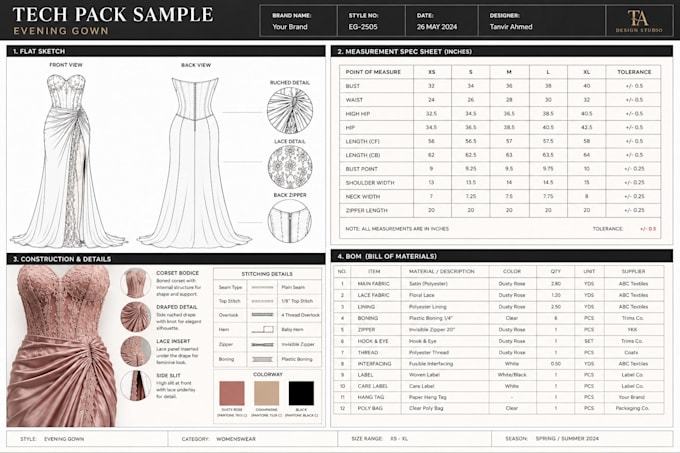The height and width of the screenshot is (453, 680).
Task: Select the 'HIGH HIP' row label
Action: (358, 114)
